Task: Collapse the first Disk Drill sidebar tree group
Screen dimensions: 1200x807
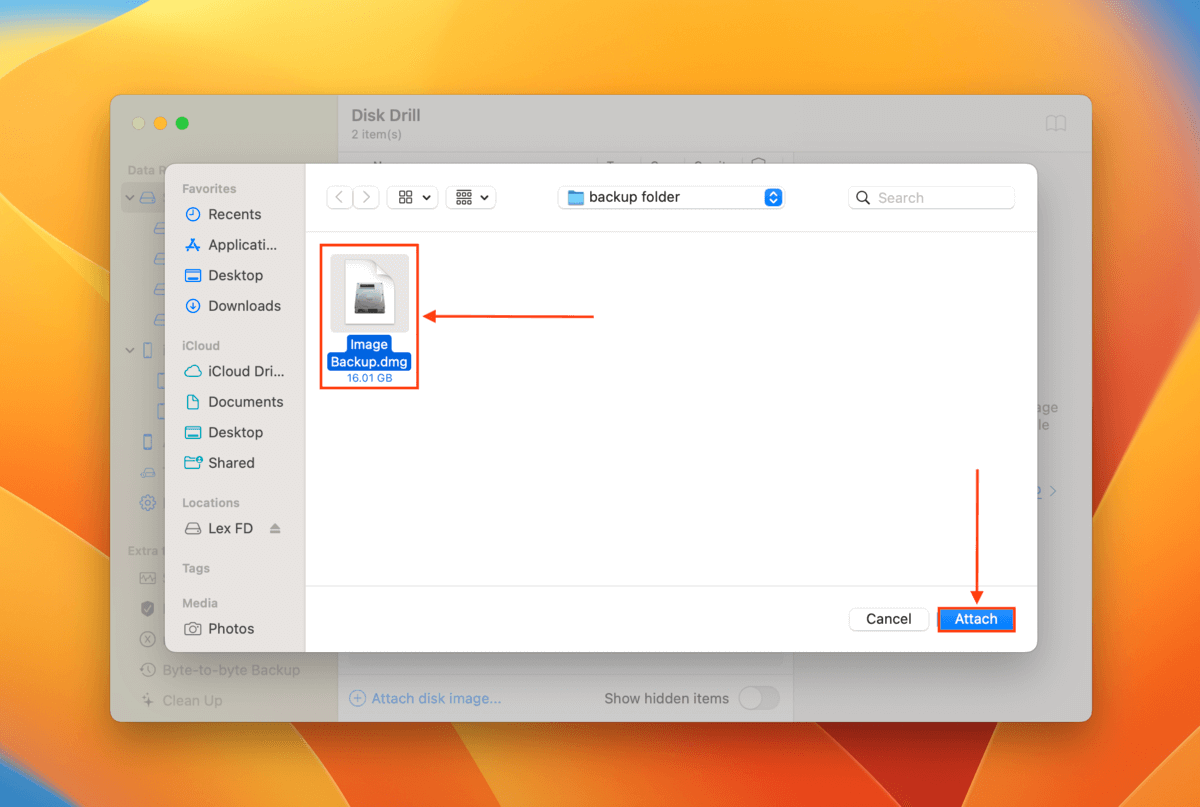Action: click(x=130, y=198)
